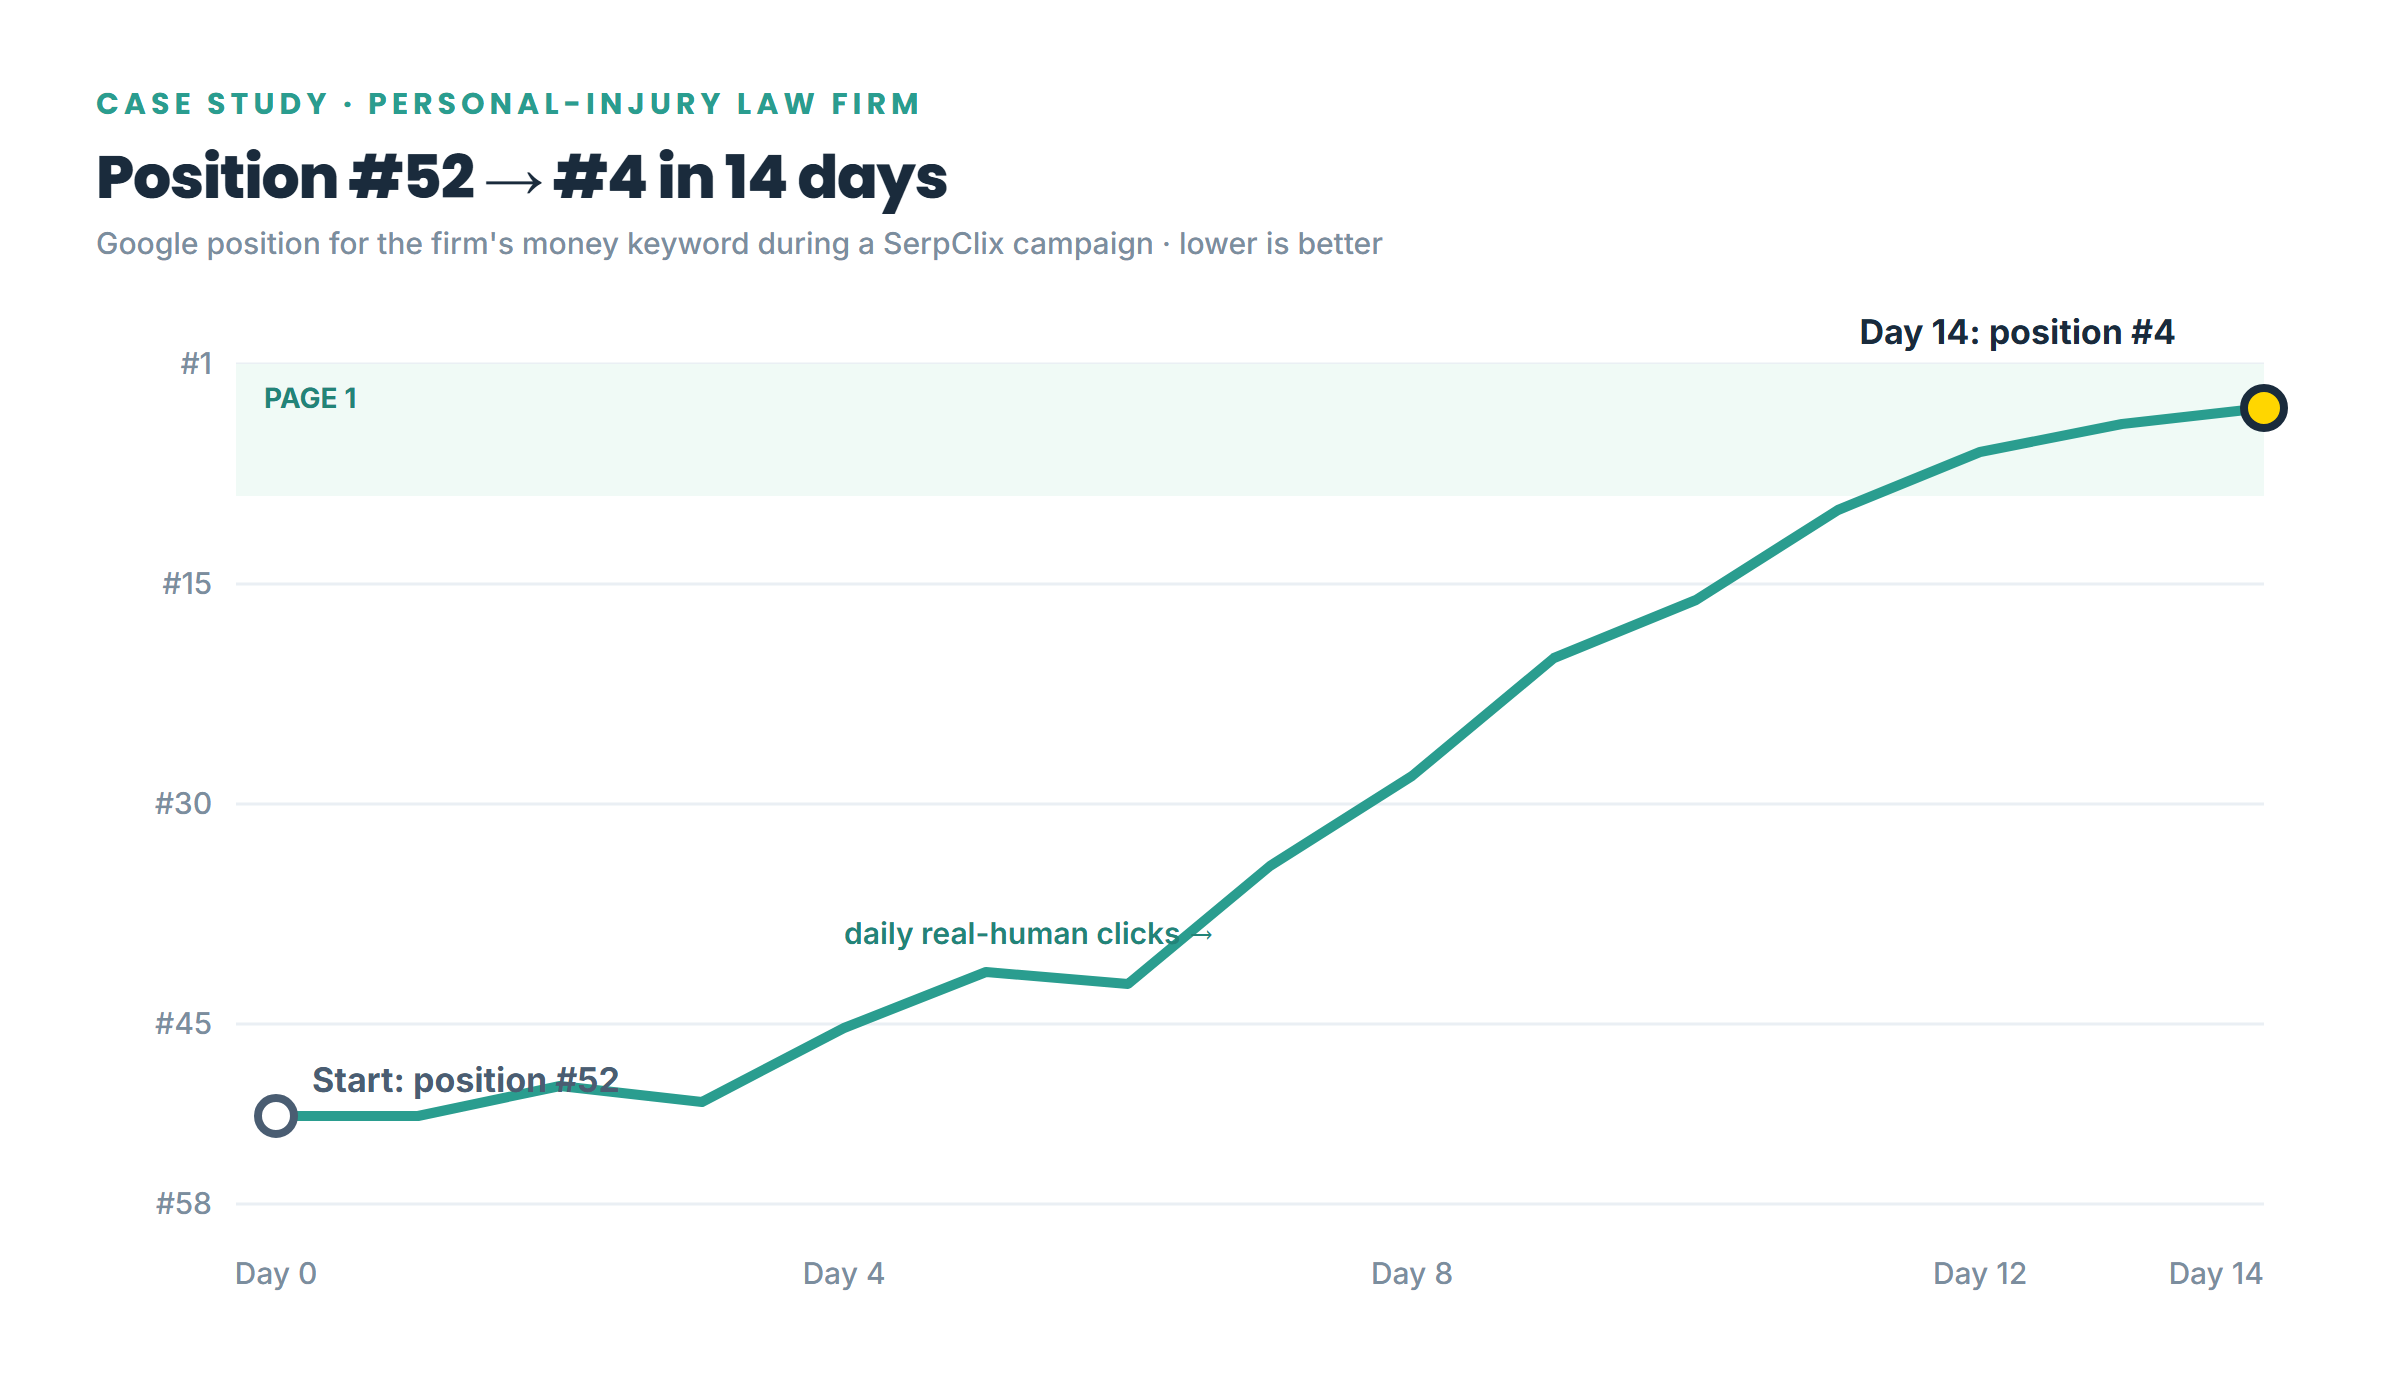
Task: Select the 'Start: position #52' label
Action: click(465, 1080)
